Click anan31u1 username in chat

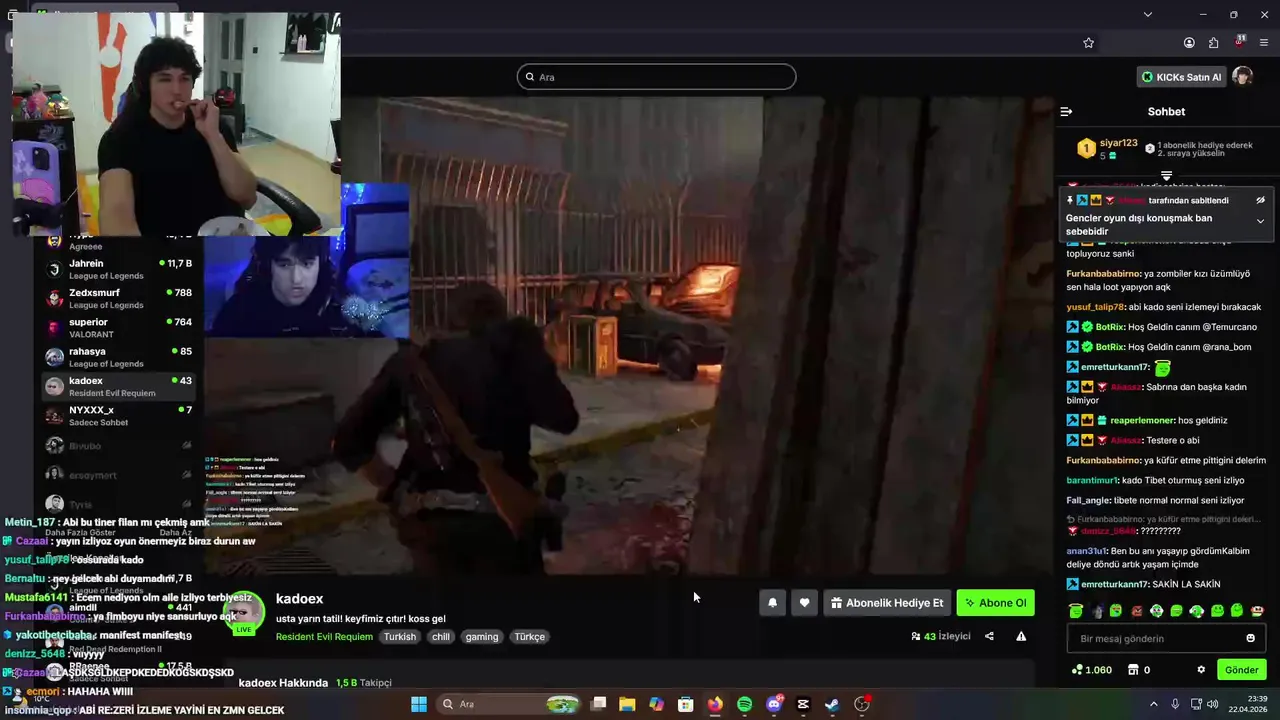pyautogui.click(x=1086, y=551)
